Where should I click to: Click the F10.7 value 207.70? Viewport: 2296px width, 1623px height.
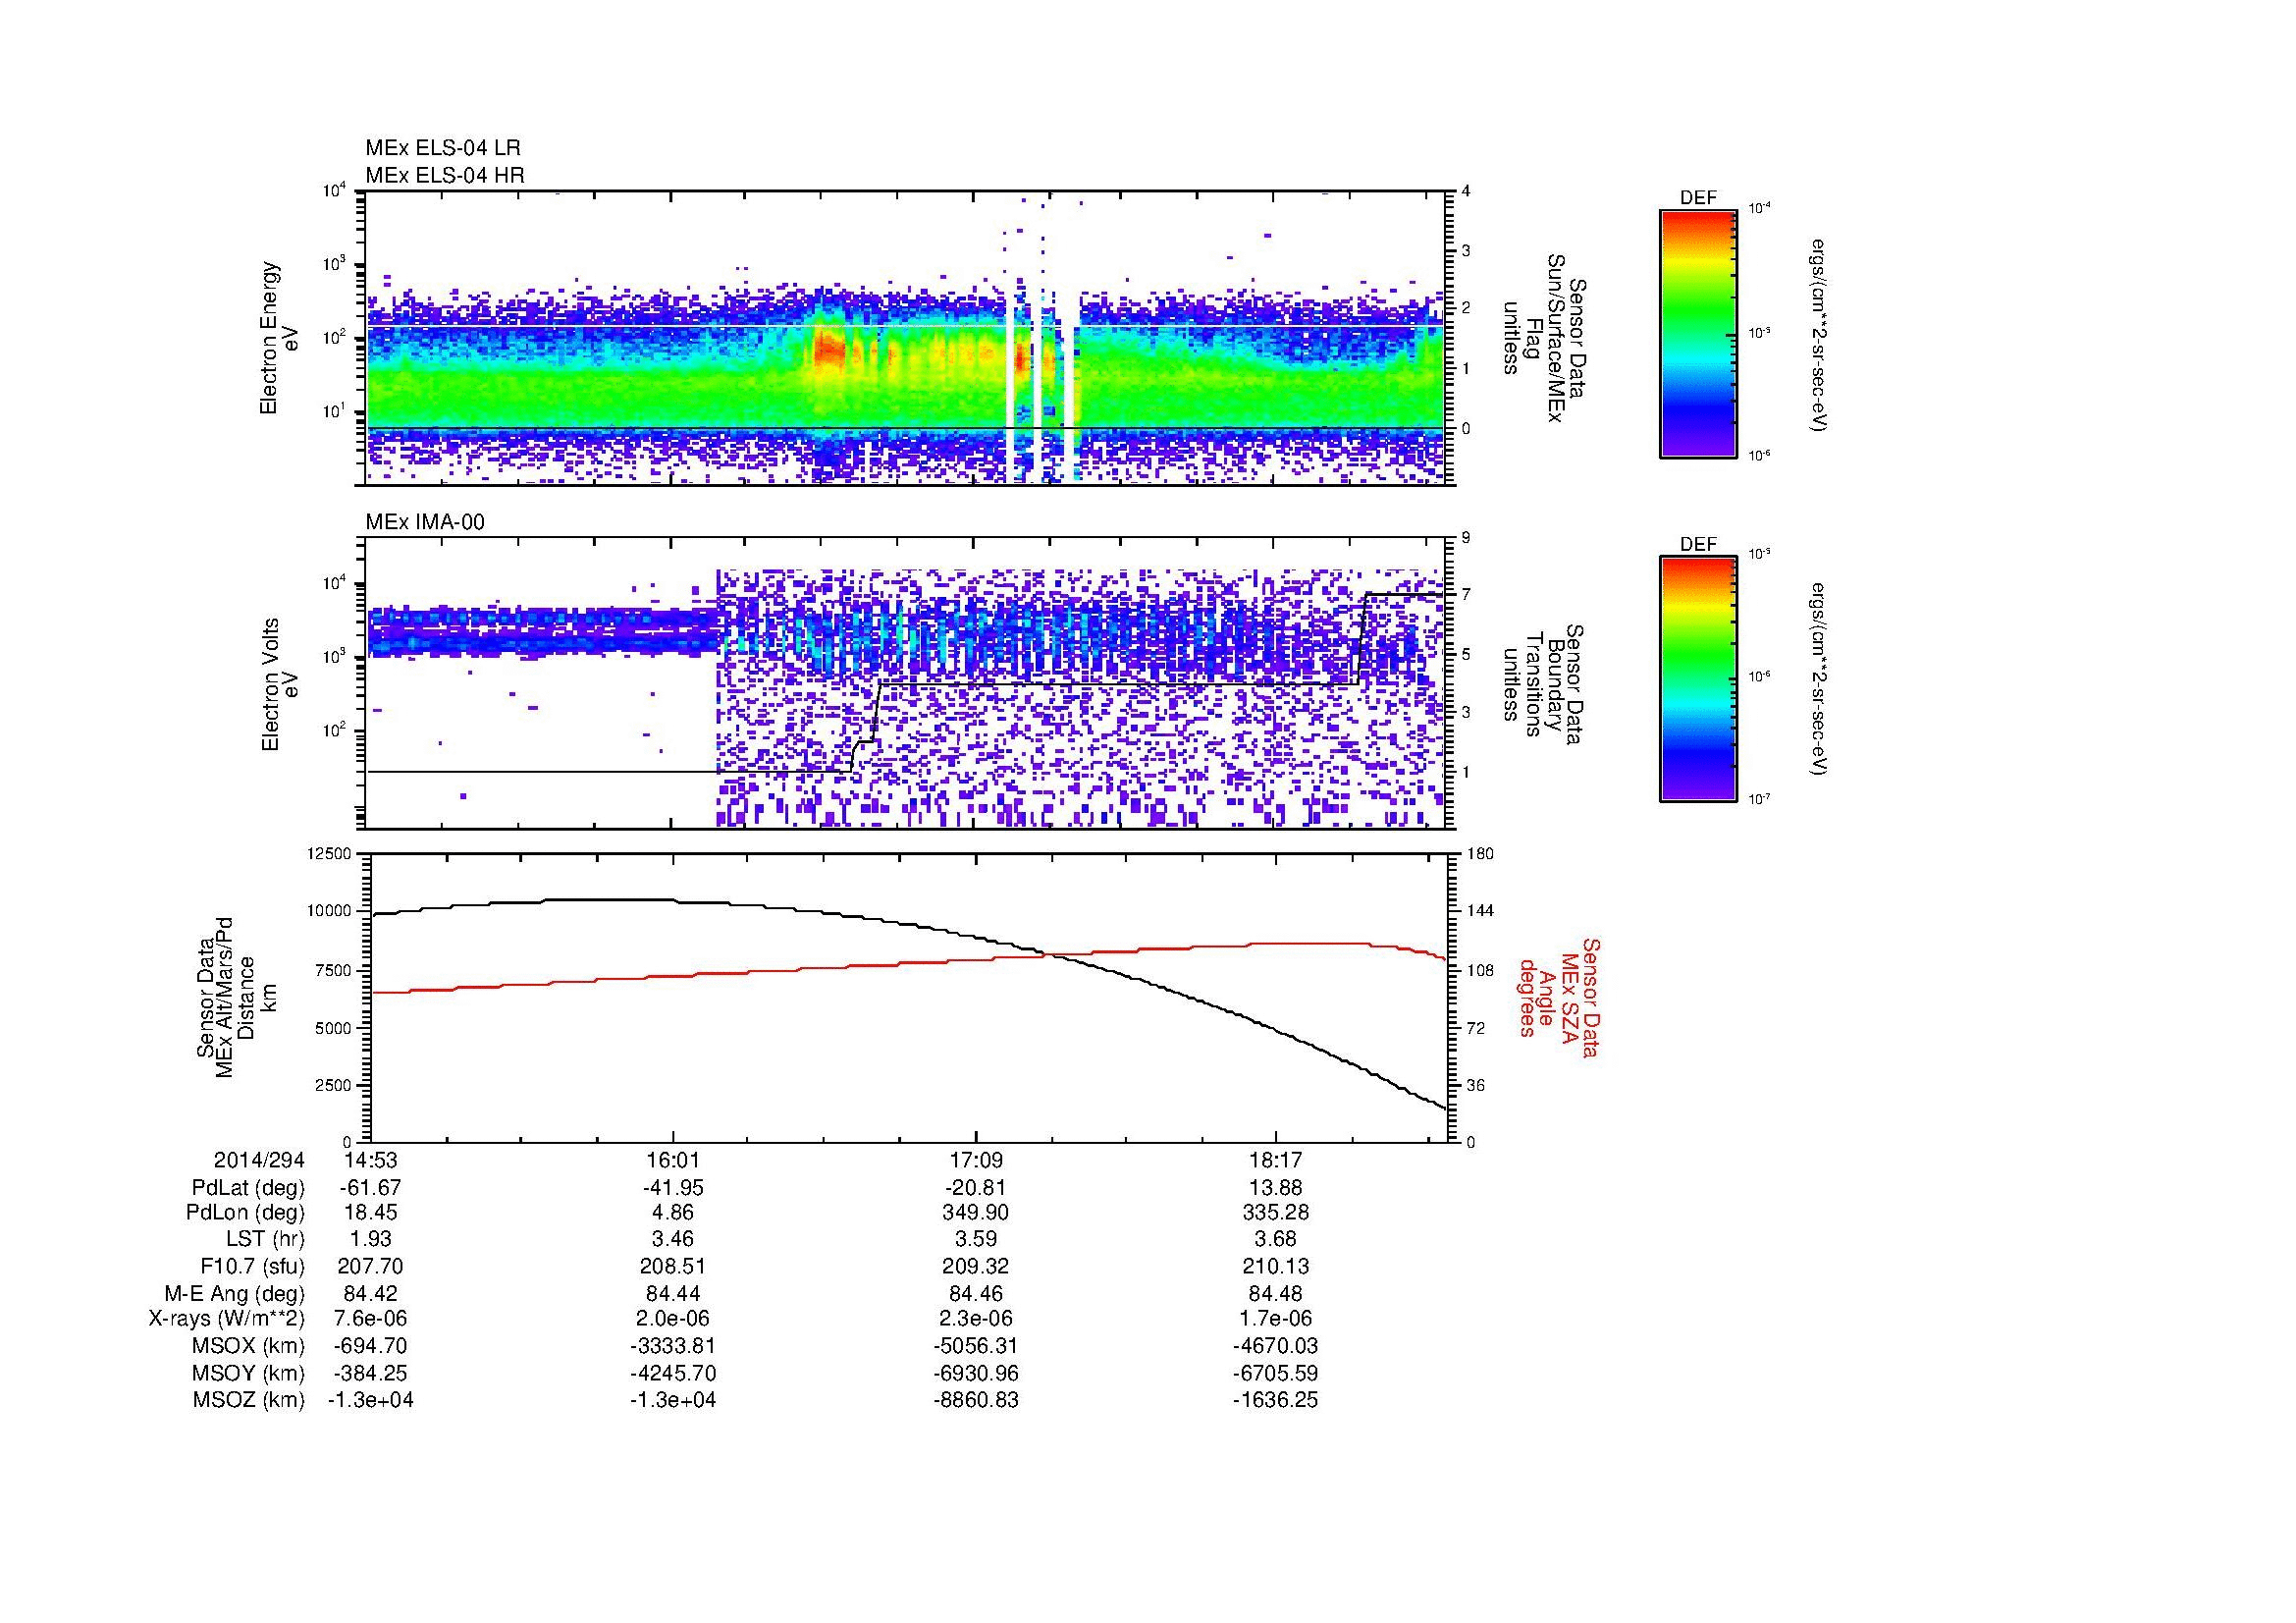pyautogui.click(x=370, y=1266)
